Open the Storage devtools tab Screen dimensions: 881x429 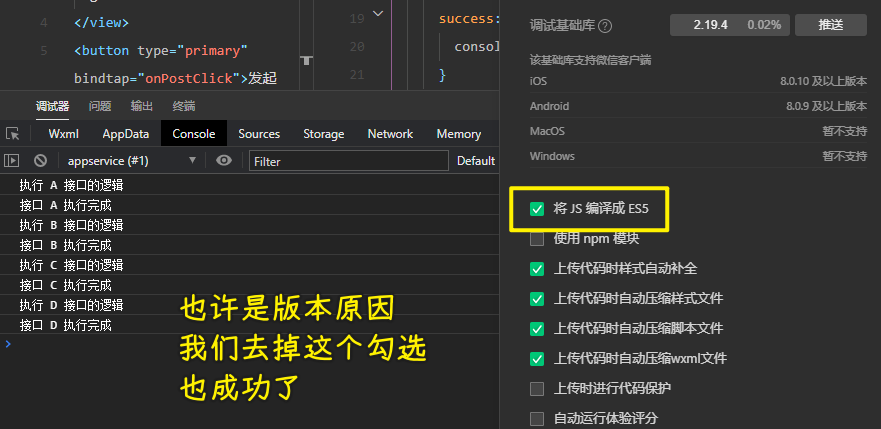[x=324, y=134]
